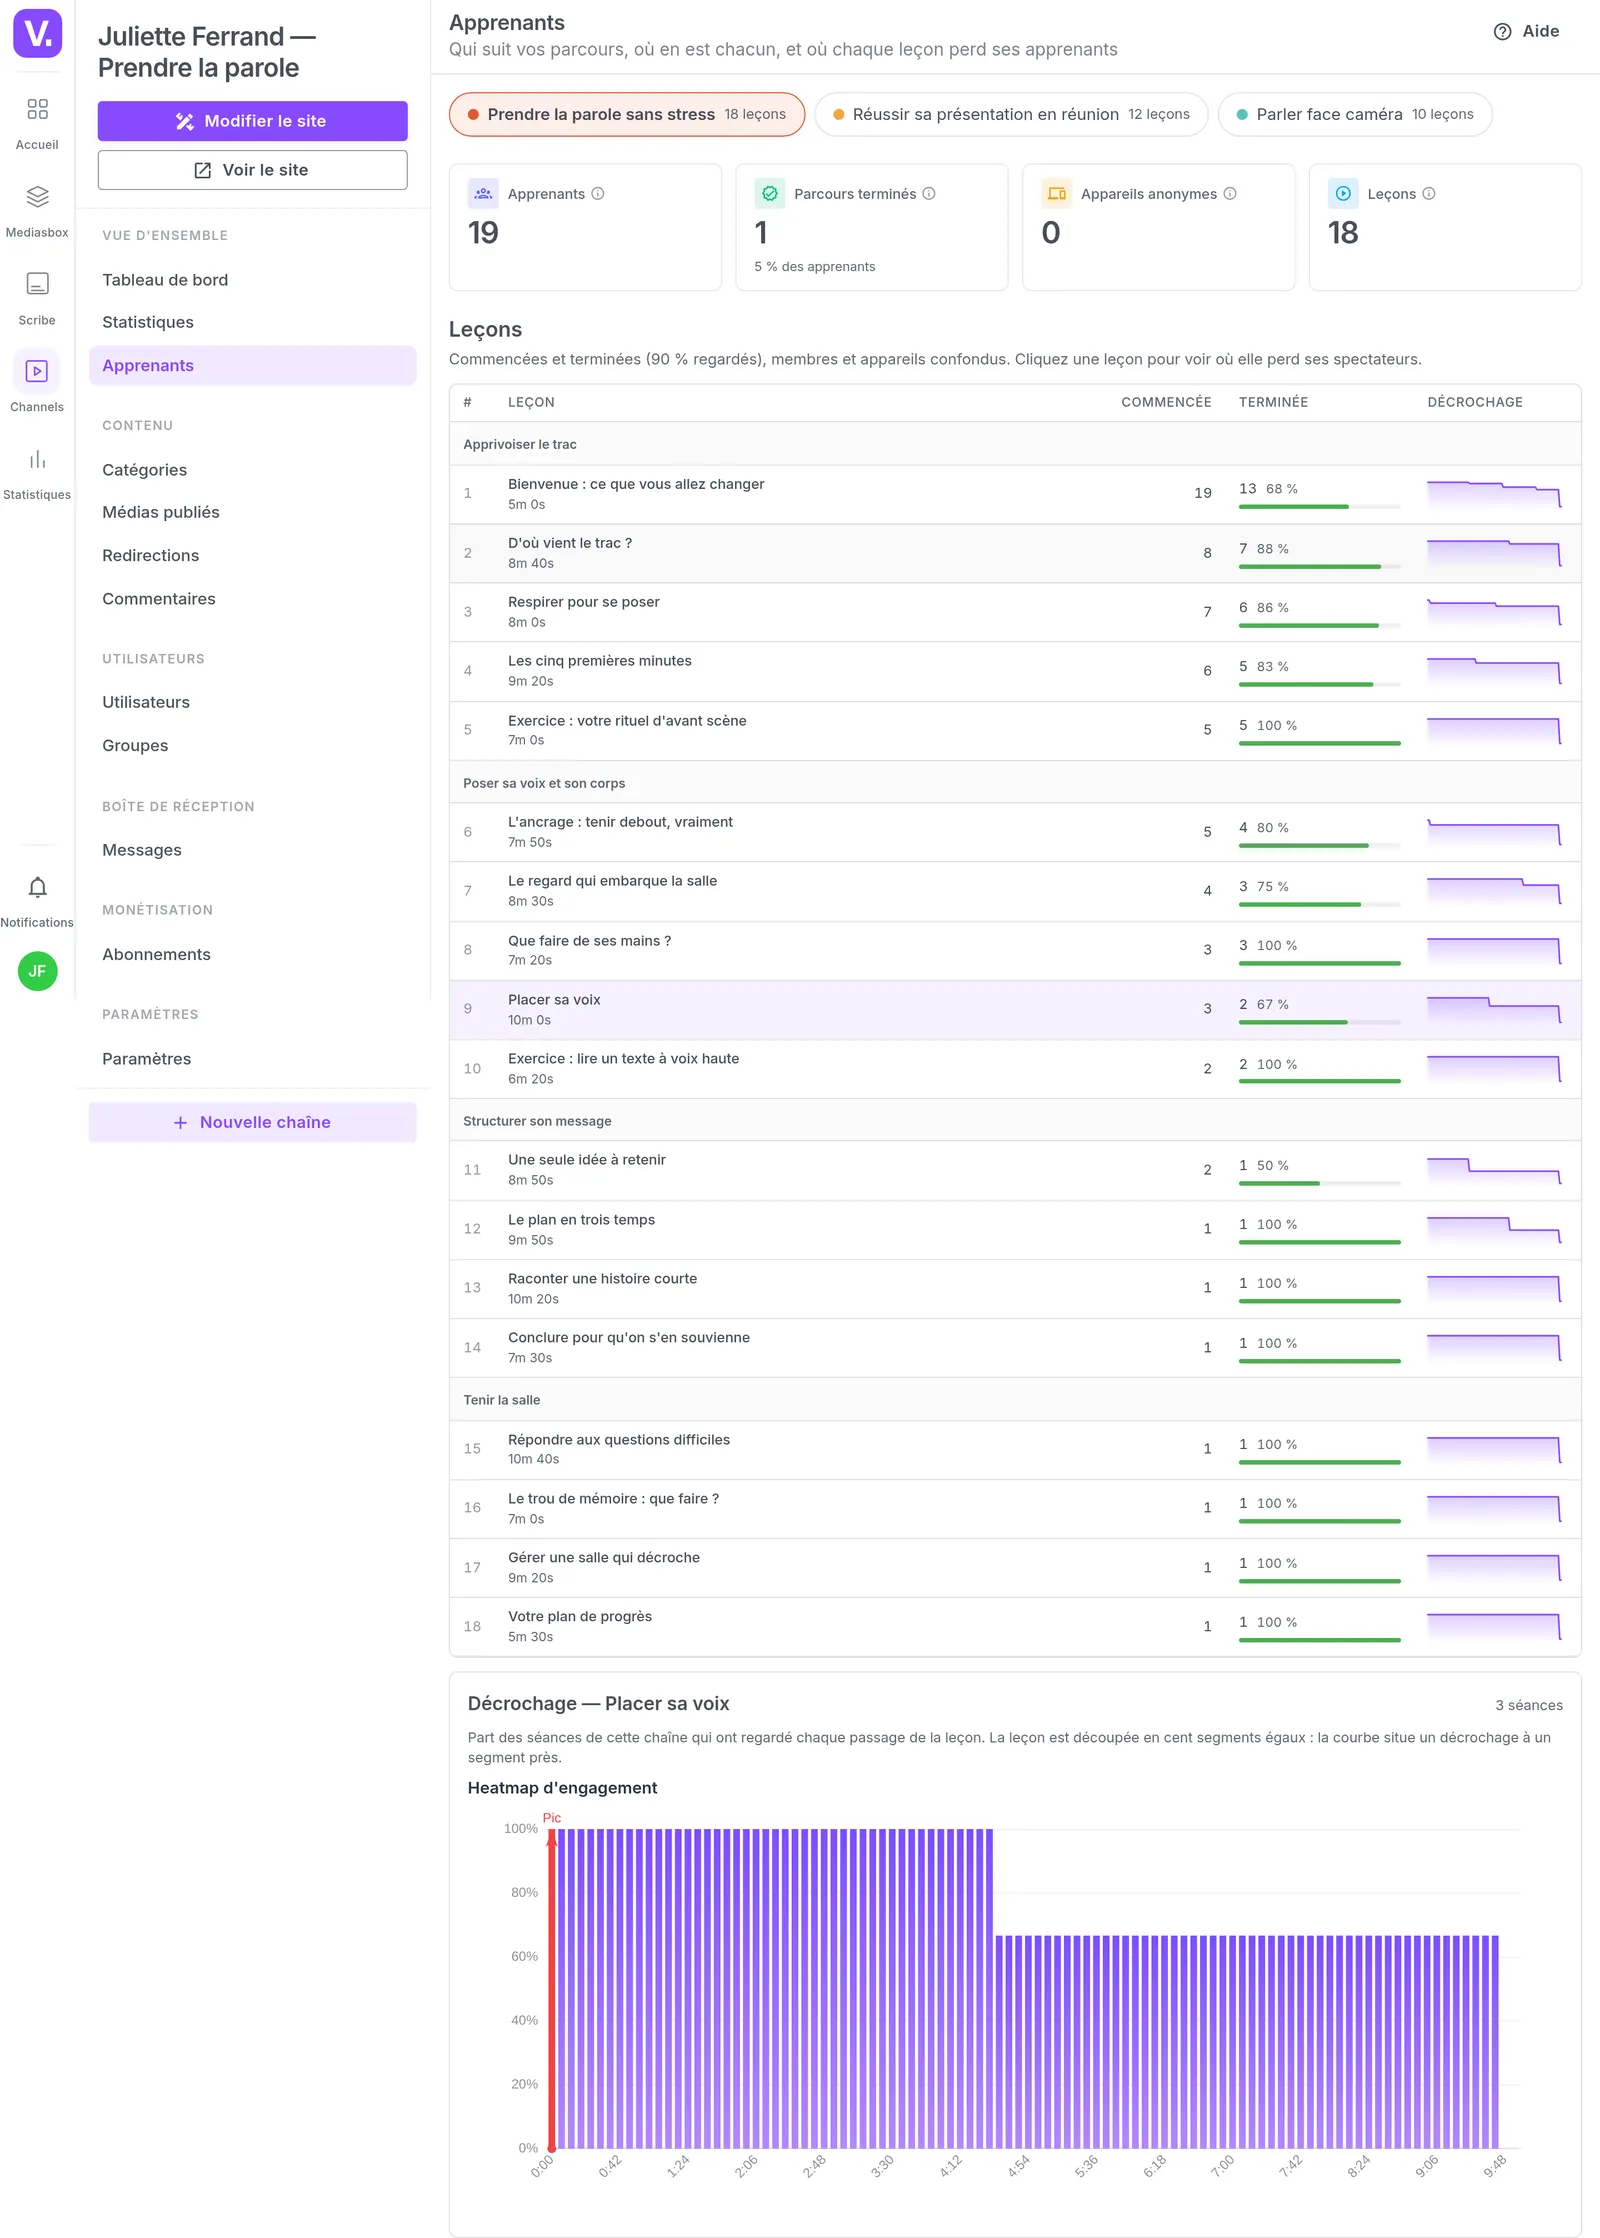Open Statistiques in the sidebar menu
This screenshot has height=2238, width=1600.
(x=253, y=322)
